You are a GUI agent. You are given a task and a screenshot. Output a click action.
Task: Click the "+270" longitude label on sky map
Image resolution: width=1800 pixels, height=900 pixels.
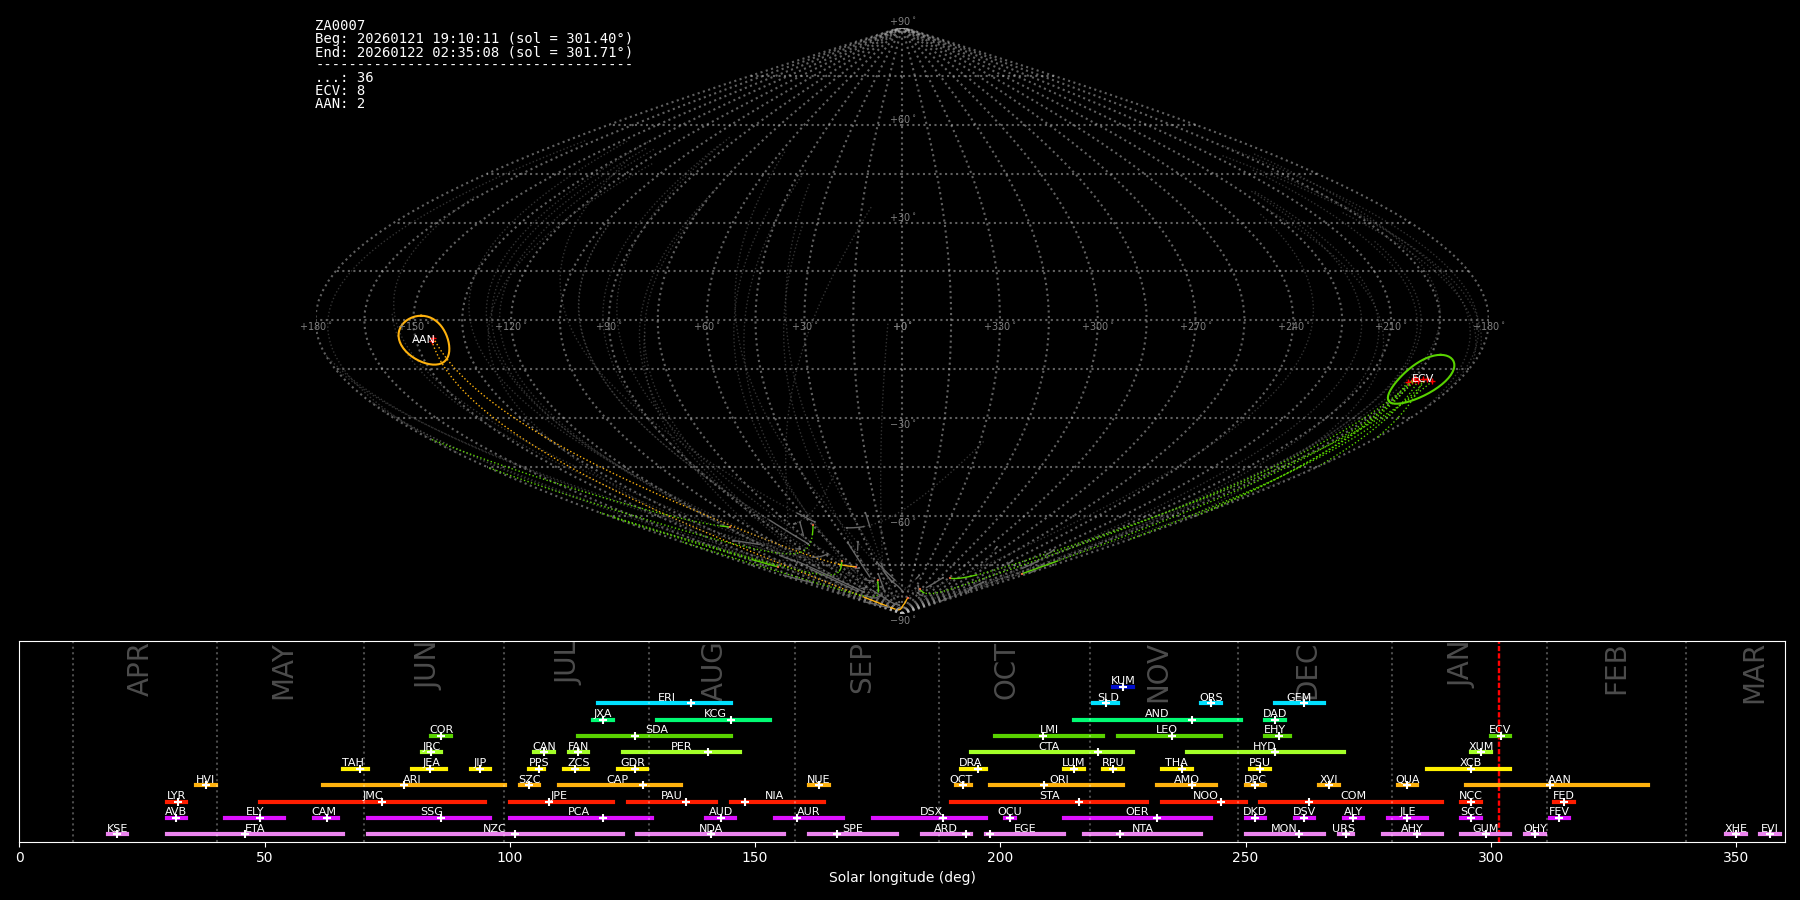coord(1193,327)
